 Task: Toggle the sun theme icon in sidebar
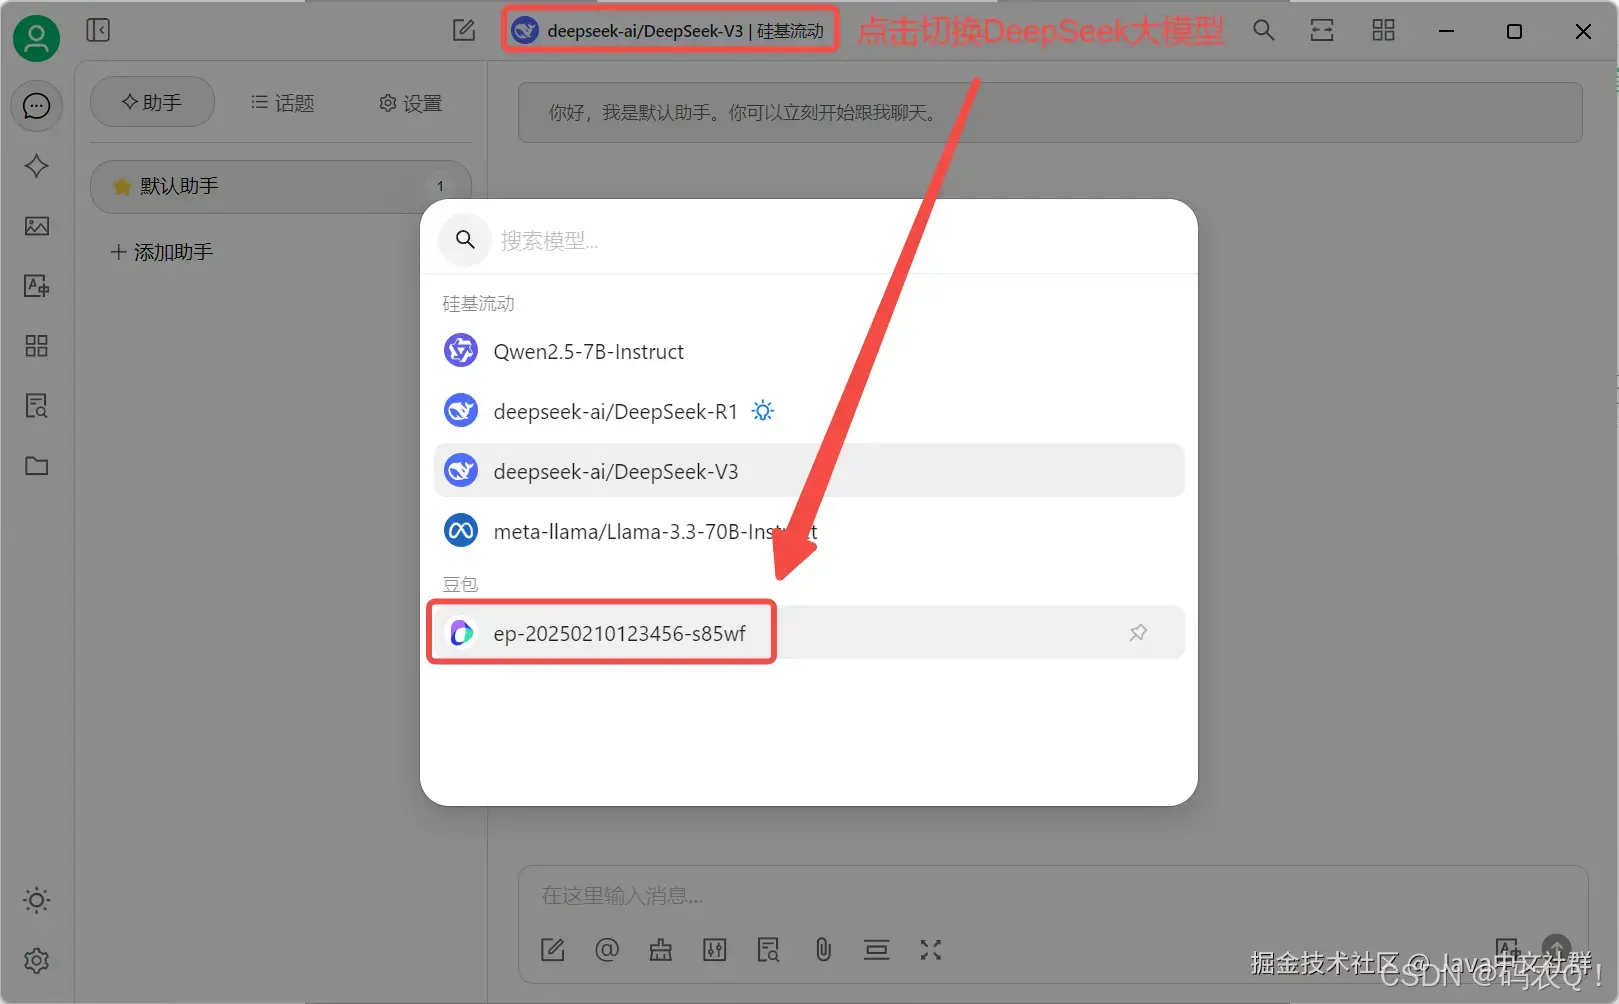point(37,900)
